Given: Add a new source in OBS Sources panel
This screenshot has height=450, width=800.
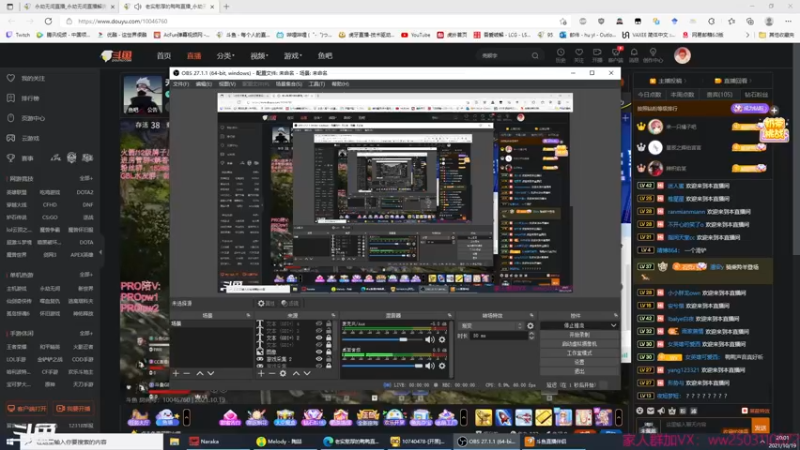Looking at the screenshot, I should (x=261, y=373).
